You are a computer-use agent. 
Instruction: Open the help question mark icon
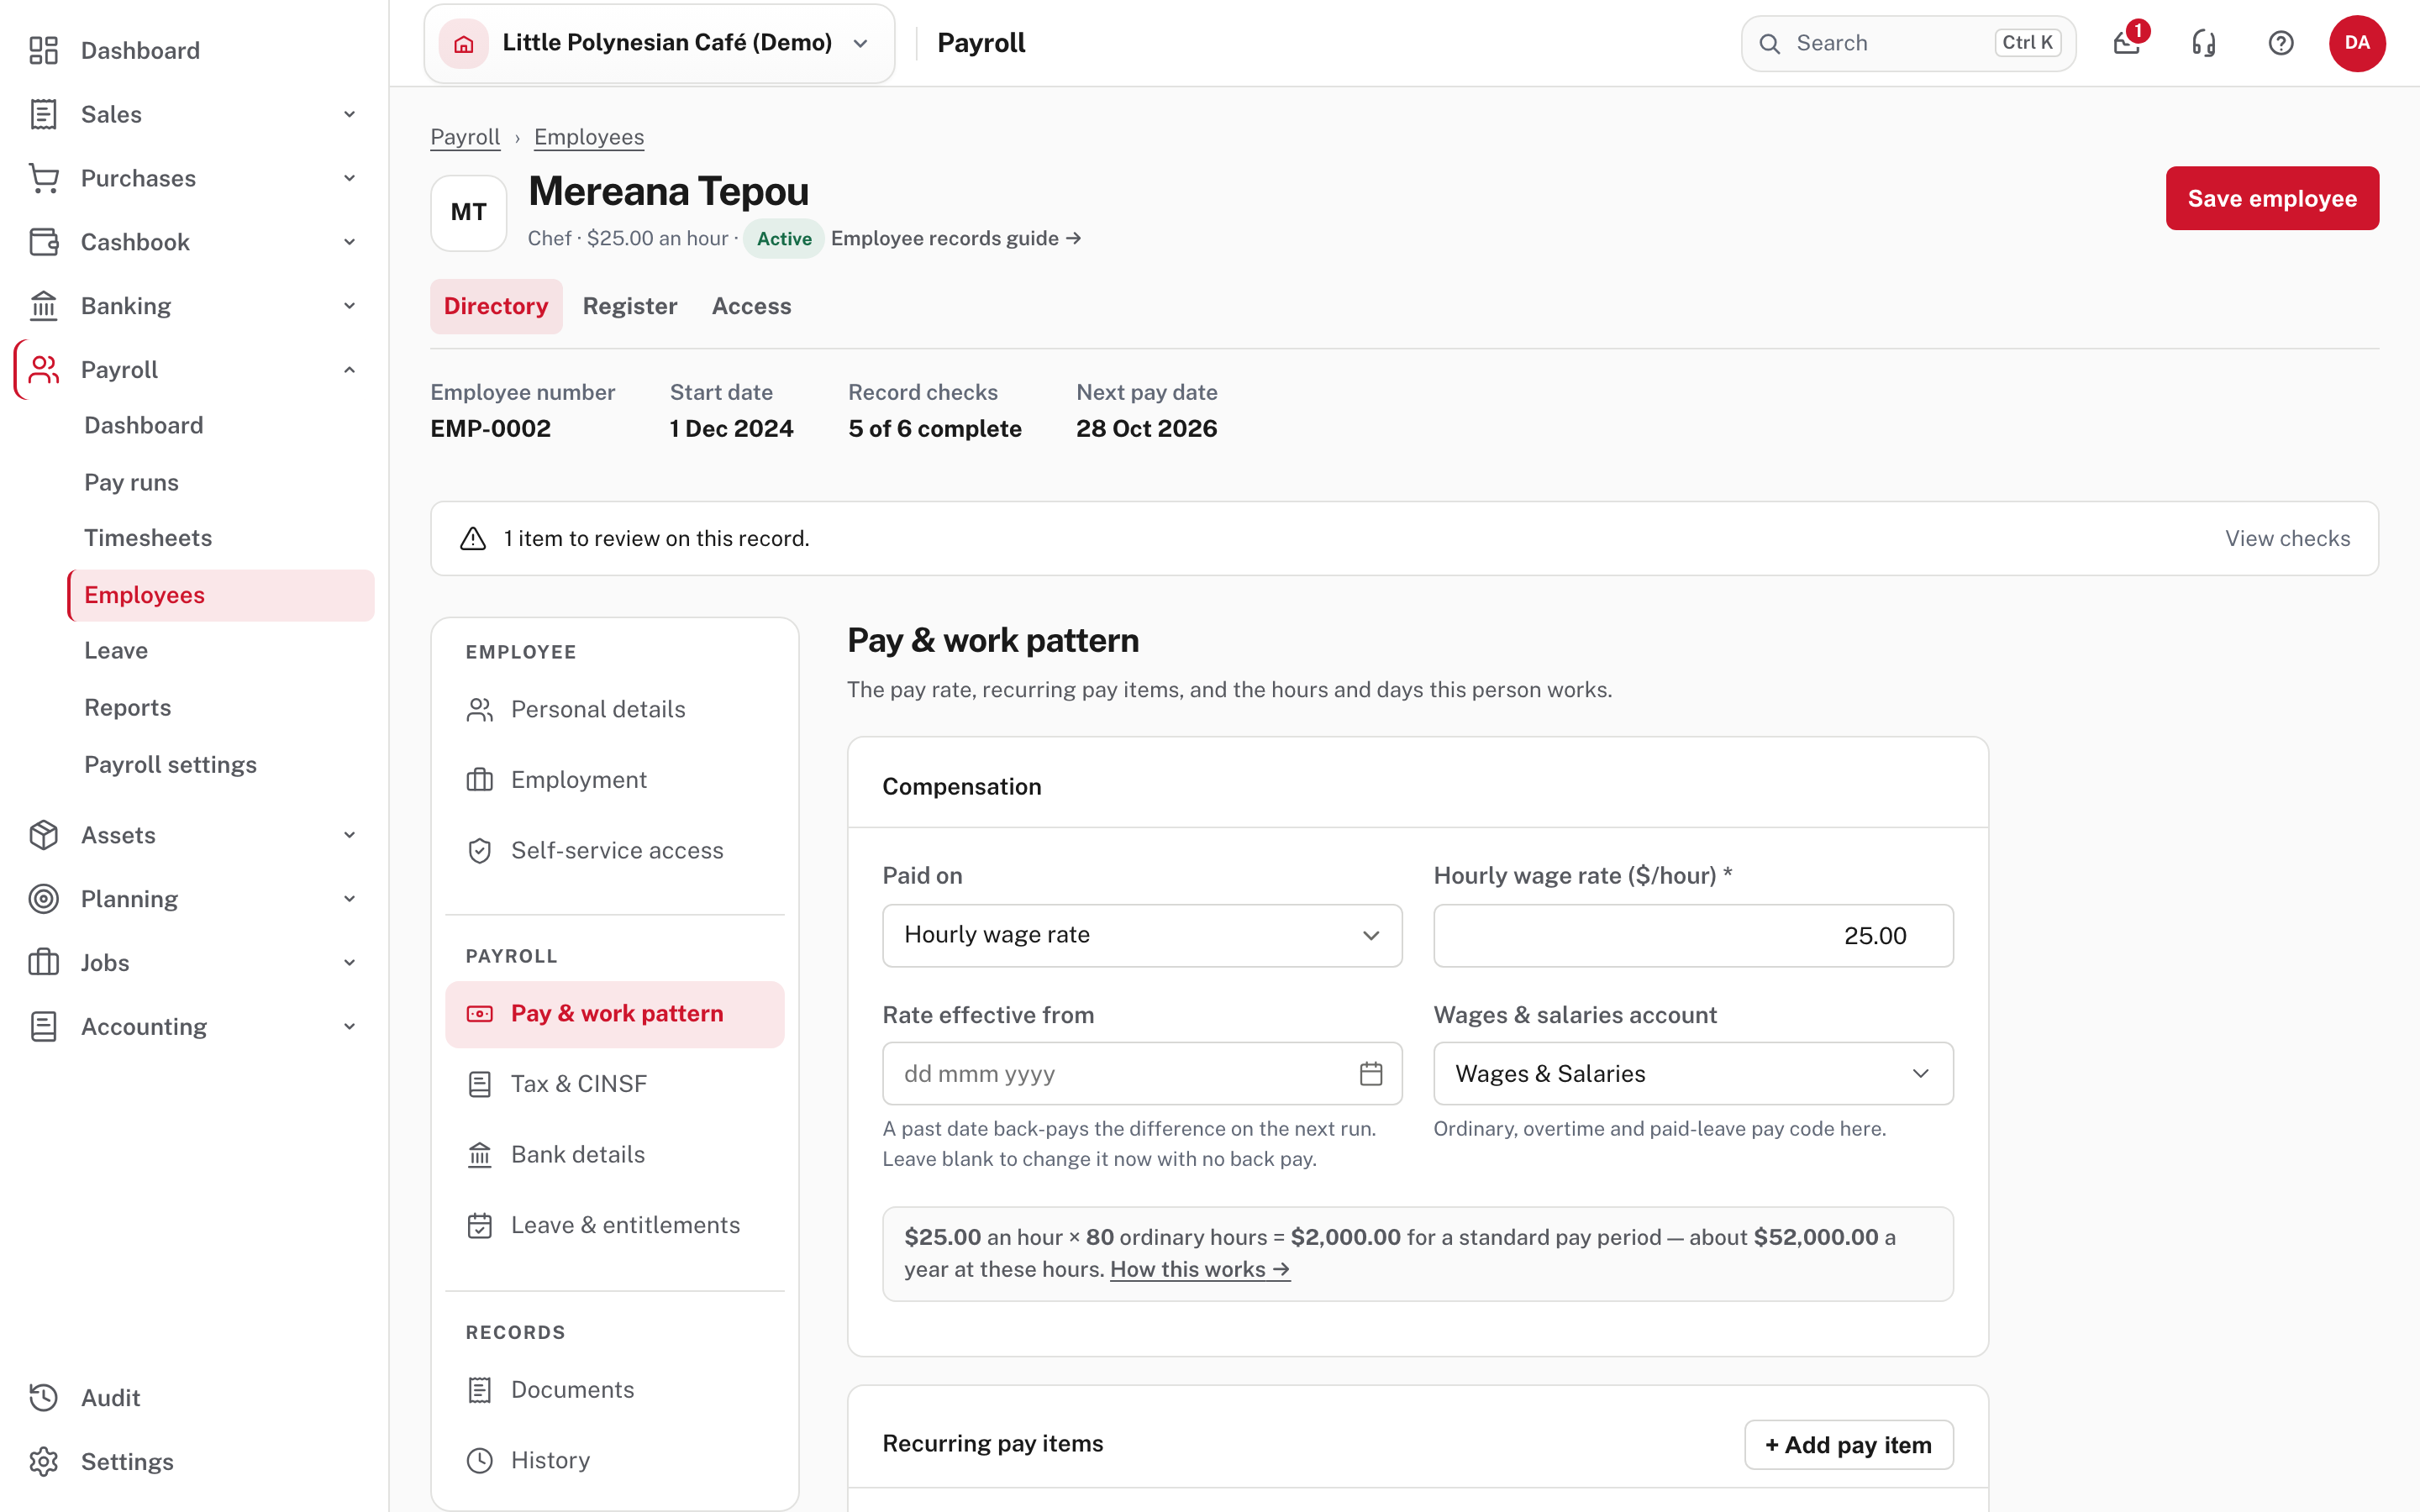coord(2280,43)
